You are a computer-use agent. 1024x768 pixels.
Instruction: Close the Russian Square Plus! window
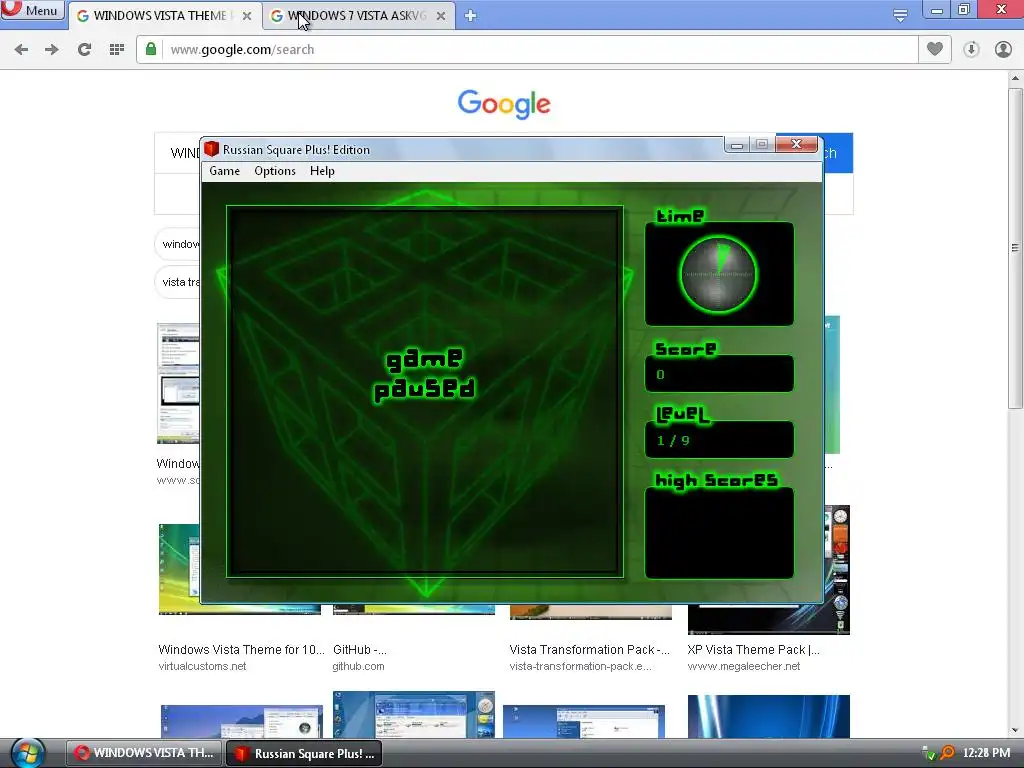click(x=796, y=144)
